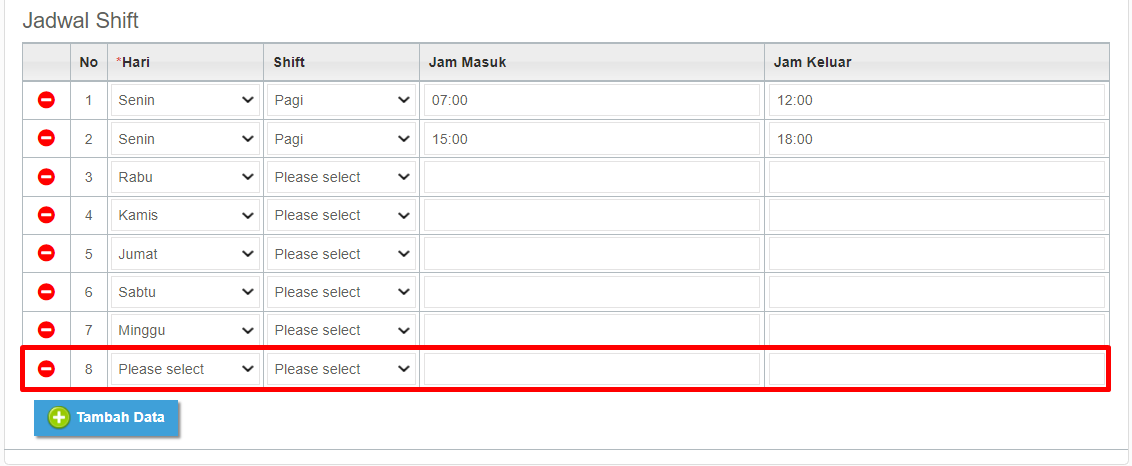Click Tambah Data button

click(x=107, y=418)
